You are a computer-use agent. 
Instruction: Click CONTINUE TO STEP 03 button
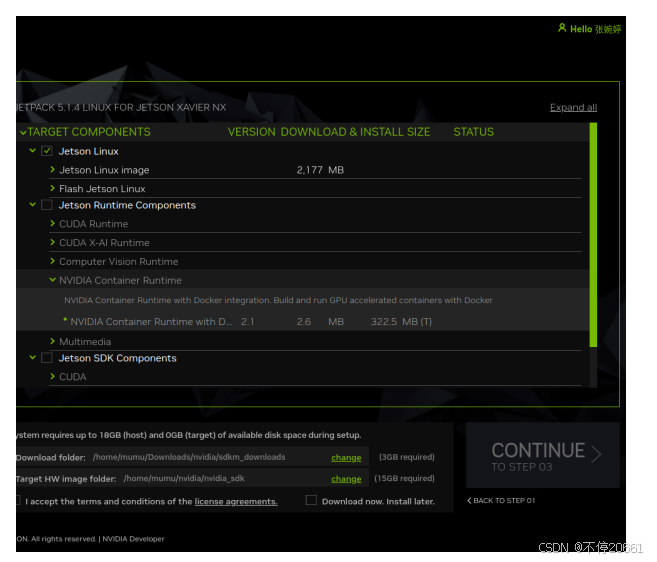pos(543,455)
